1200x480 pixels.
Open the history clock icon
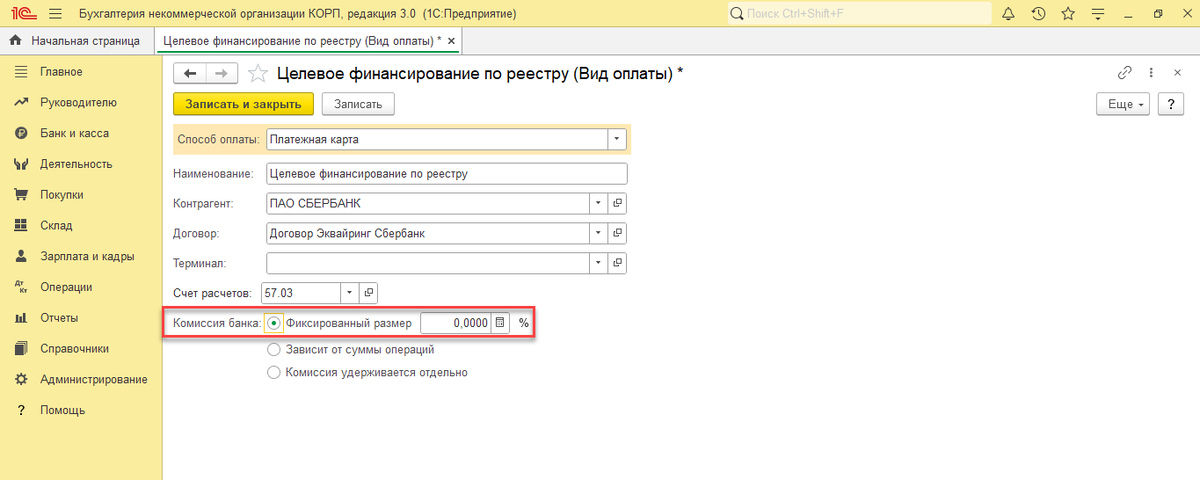tap(1038, 14)
